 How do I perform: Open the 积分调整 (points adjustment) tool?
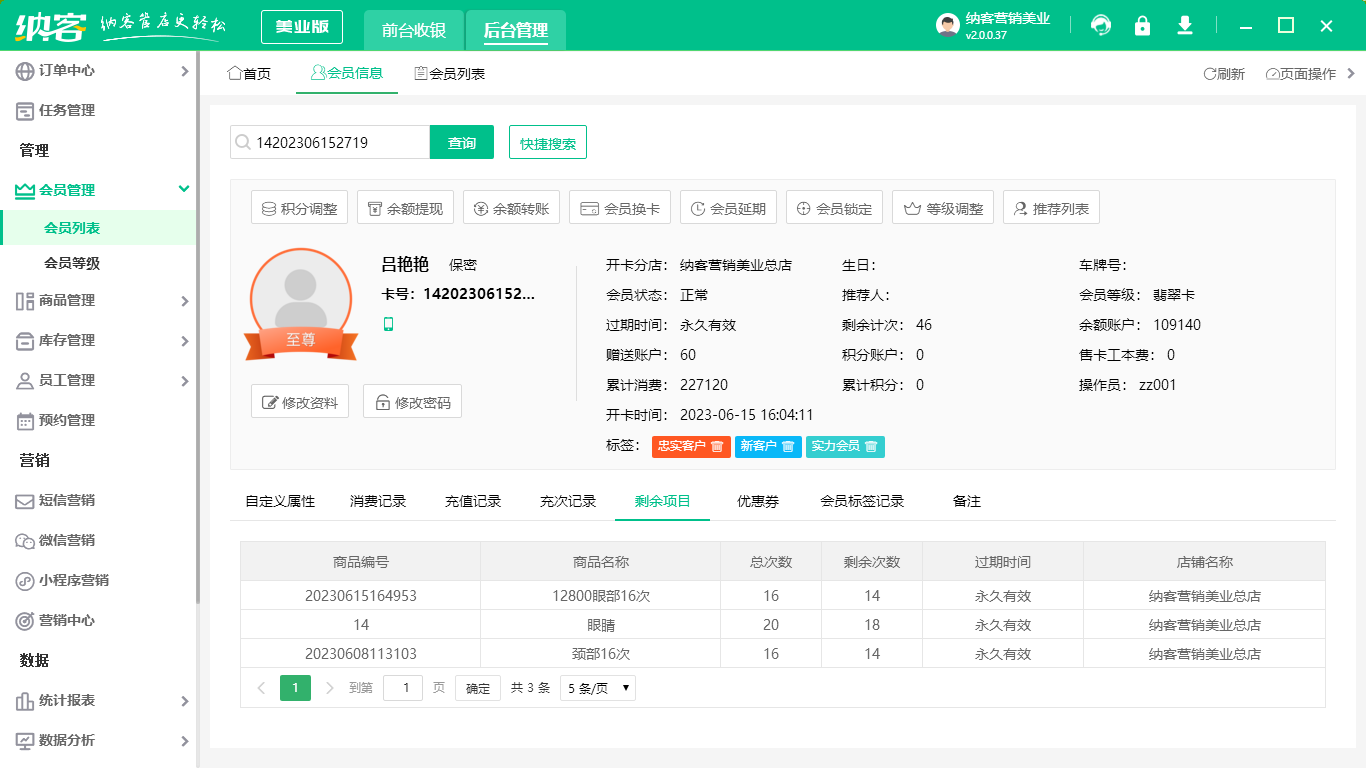(x=298, y=207)
